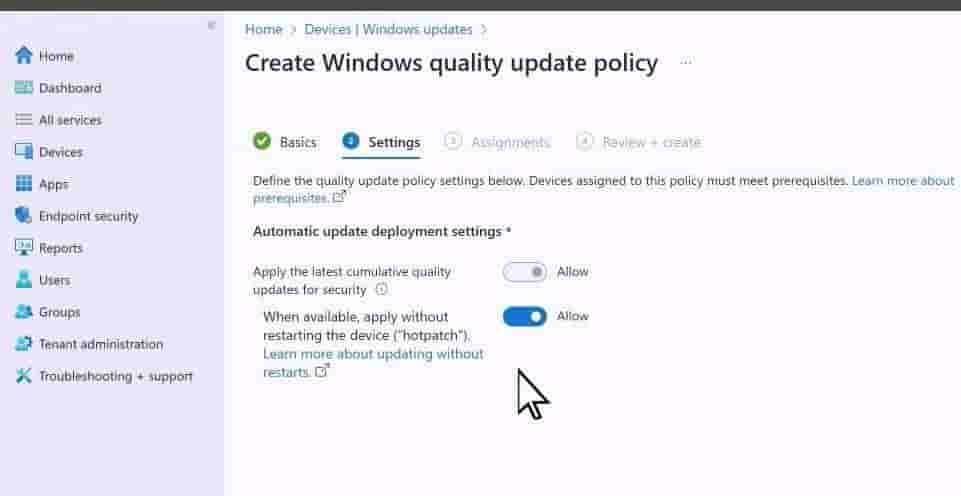Screen dimensions: 961x496
Task: Click Devices | Windows updates breadcrumb
Action: coord(388,29)
